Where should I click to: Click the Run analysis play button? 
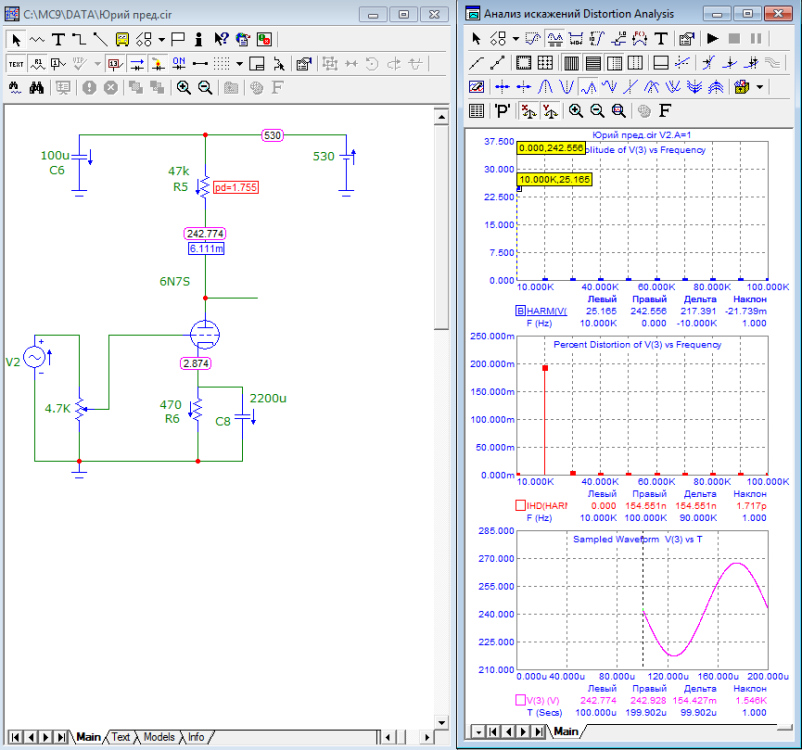[713, 39]
